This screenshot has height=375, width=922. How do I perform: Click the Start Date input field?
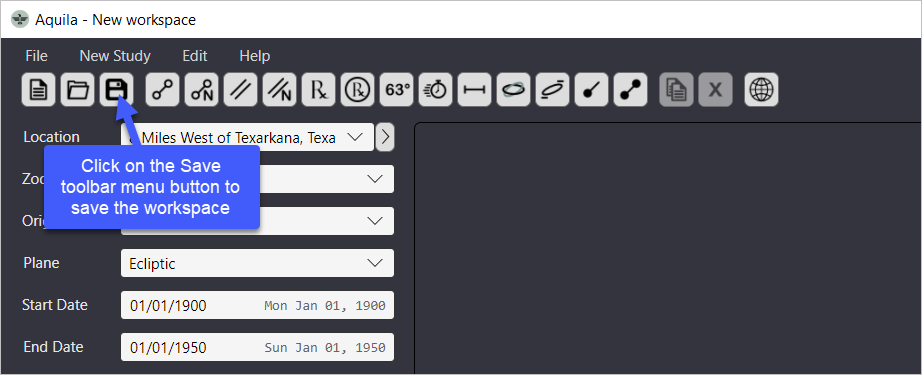pos(258,305)
